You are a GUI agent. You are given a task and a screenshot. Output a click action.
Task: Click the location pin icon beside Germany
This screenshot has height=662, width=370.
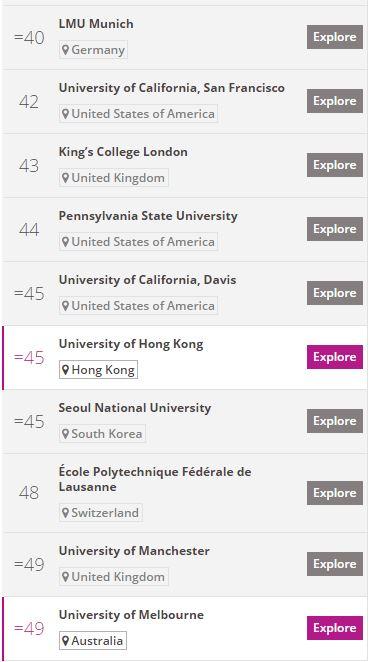tap(65, 50)
